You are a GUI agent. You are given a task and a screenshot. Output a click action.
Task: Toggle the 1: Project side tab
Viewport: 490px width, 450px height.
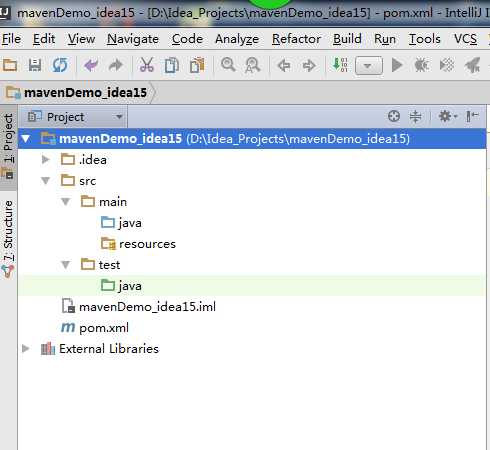pyautogui.click(x=9, y=147)
